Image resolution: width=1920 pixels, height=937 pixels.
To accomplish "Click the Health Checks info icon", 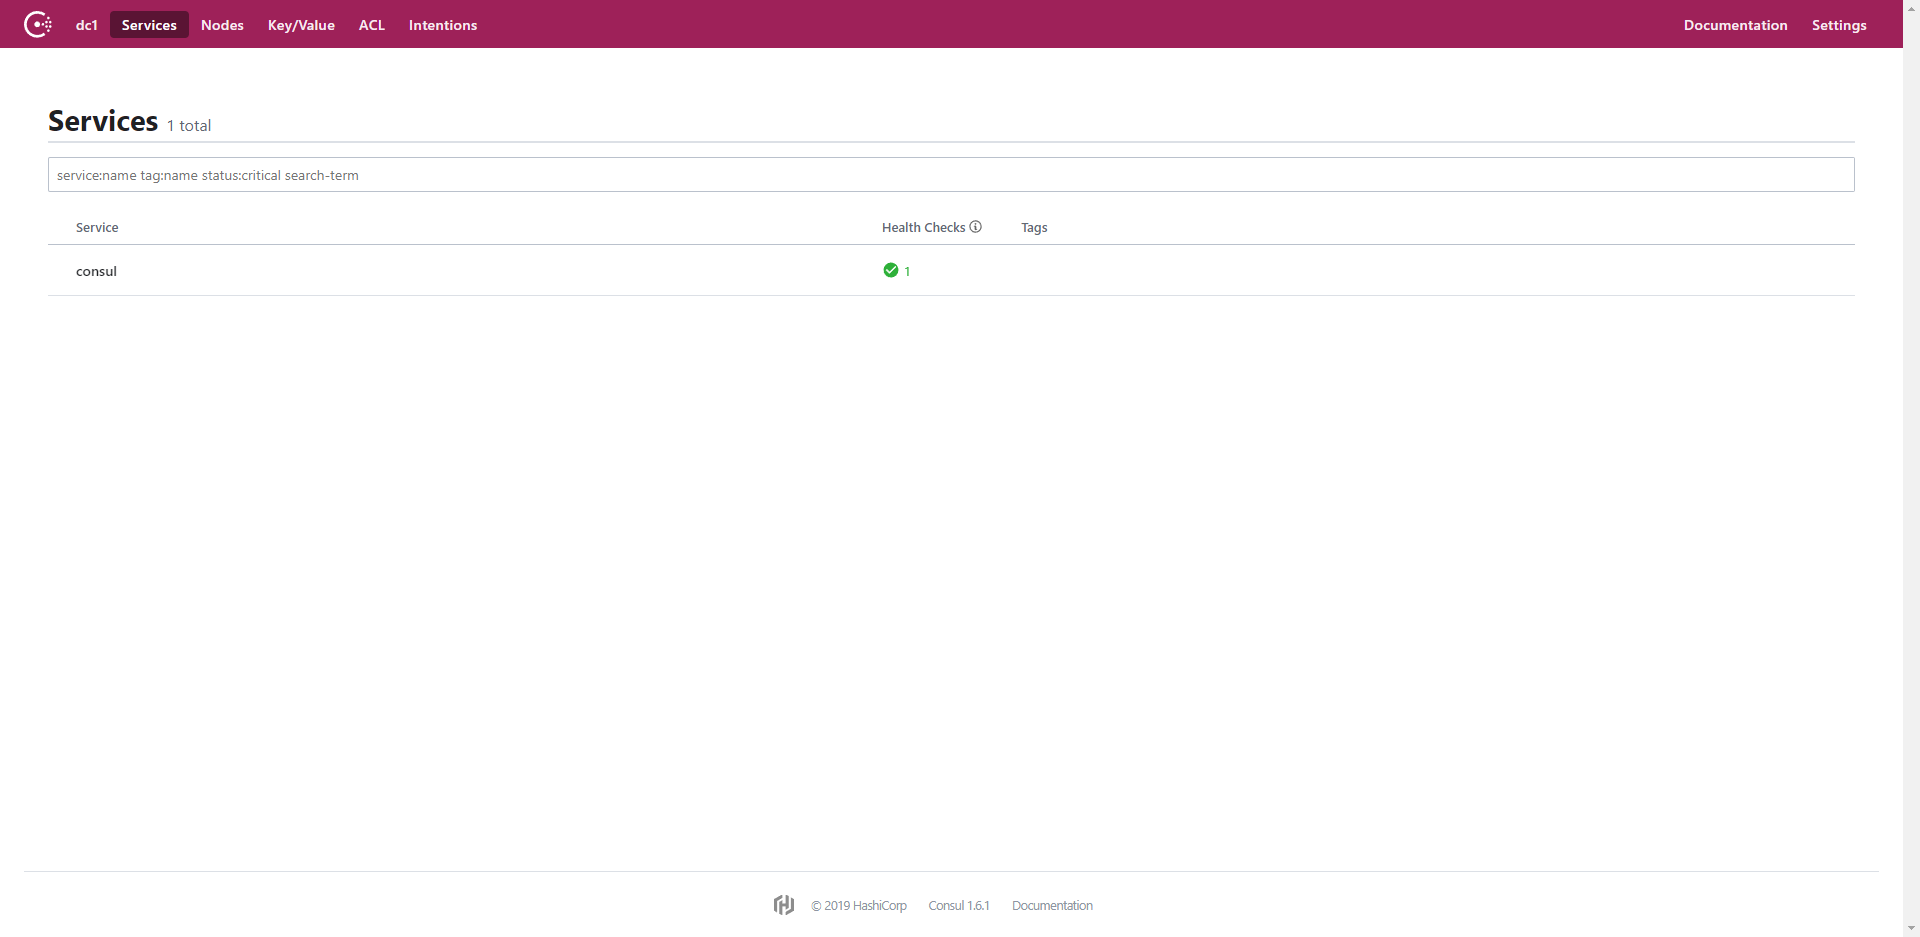I will 976,227.
